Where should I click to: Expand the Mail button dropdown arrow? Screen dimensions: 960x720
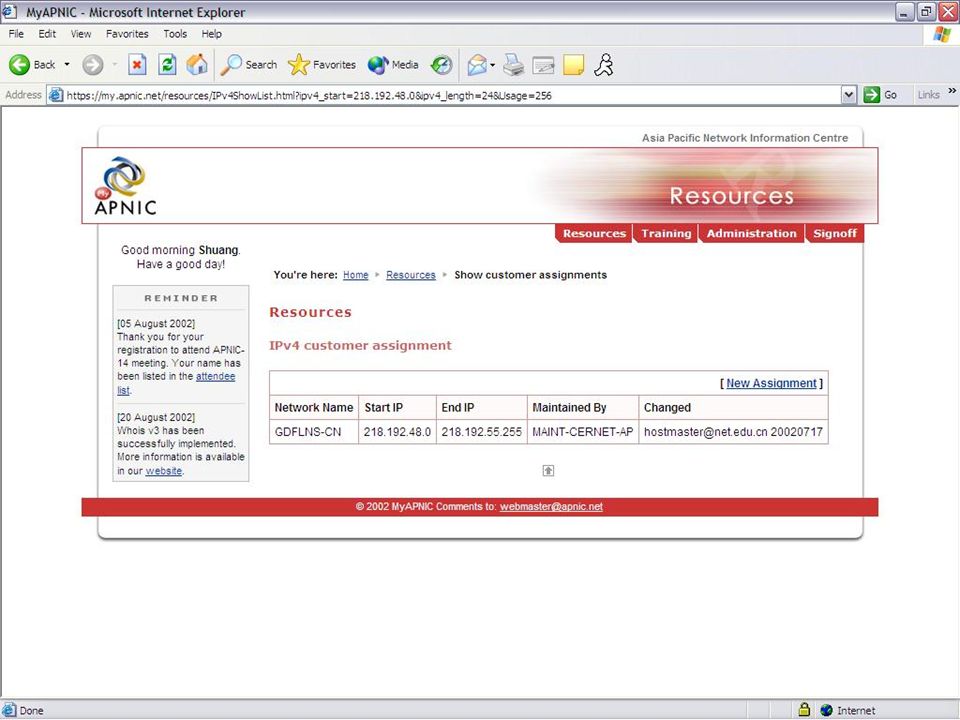point(492,64)
